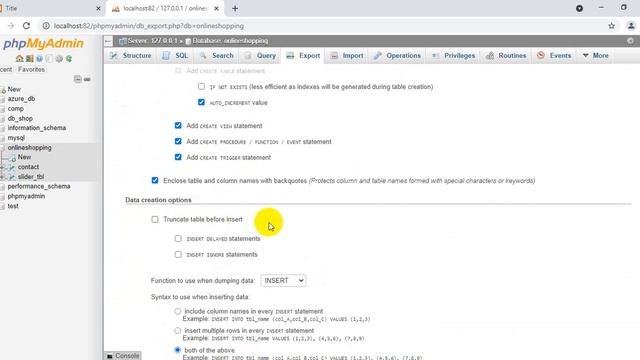Viewport: 640px width, 360px height.
Task: Open information_schema database
Action: [37, 128]
